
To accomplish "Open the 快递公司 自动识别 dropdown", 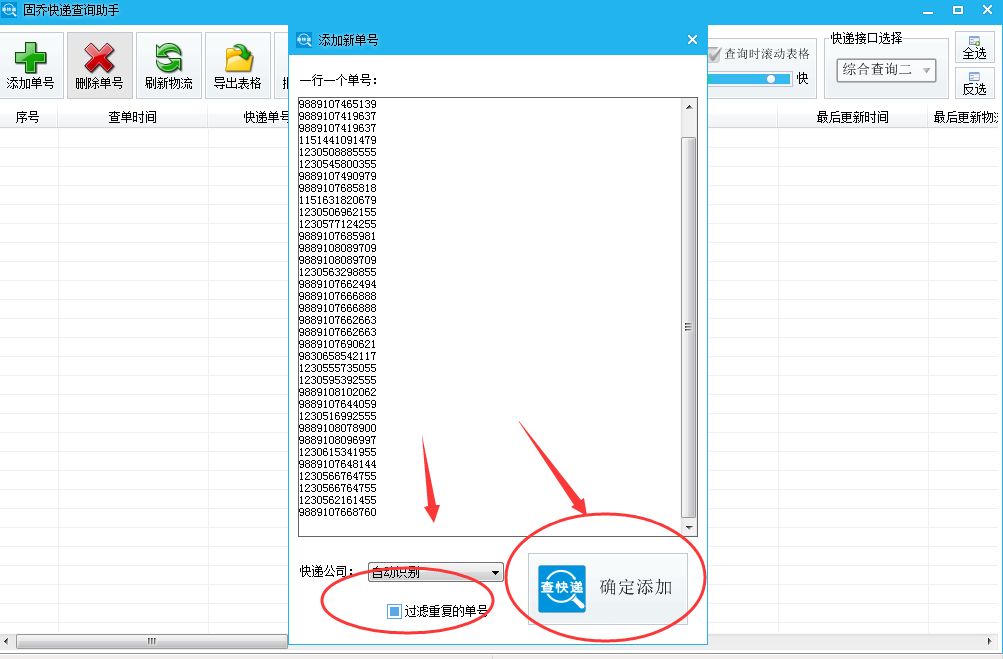I will (436, 572).
